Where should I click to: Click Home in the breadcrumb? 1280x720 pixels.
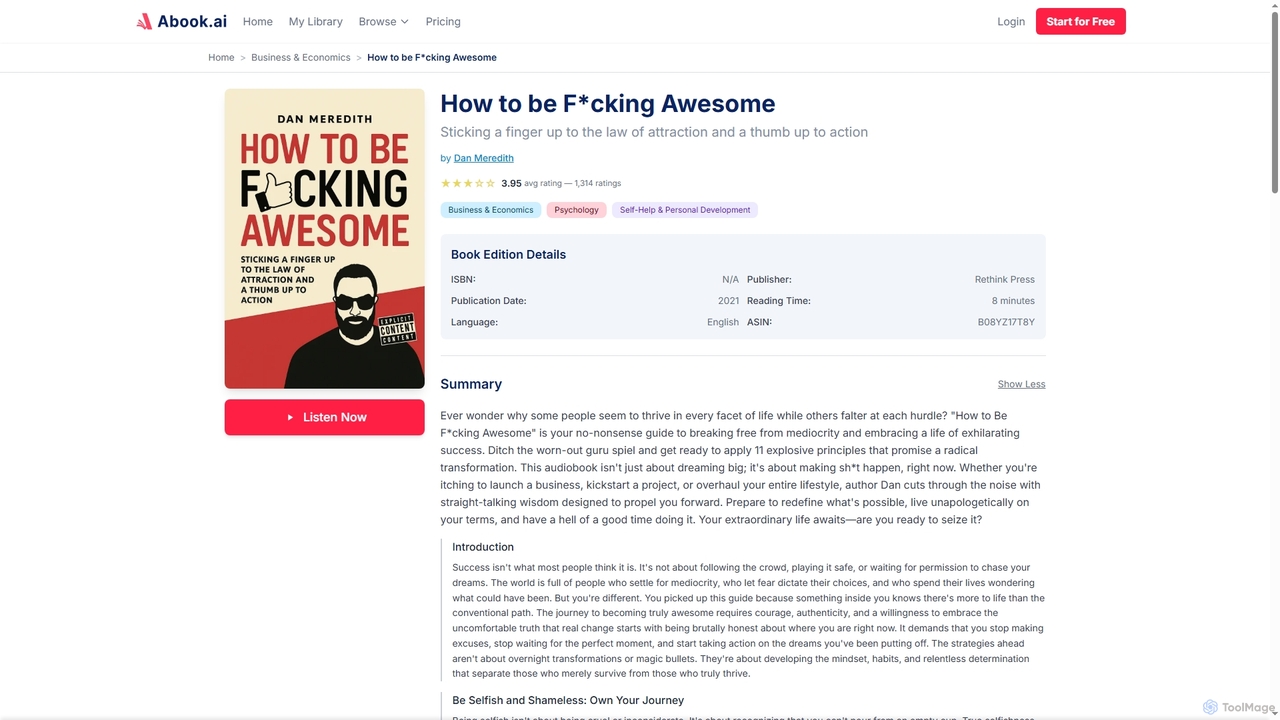(x=221, y=57)
